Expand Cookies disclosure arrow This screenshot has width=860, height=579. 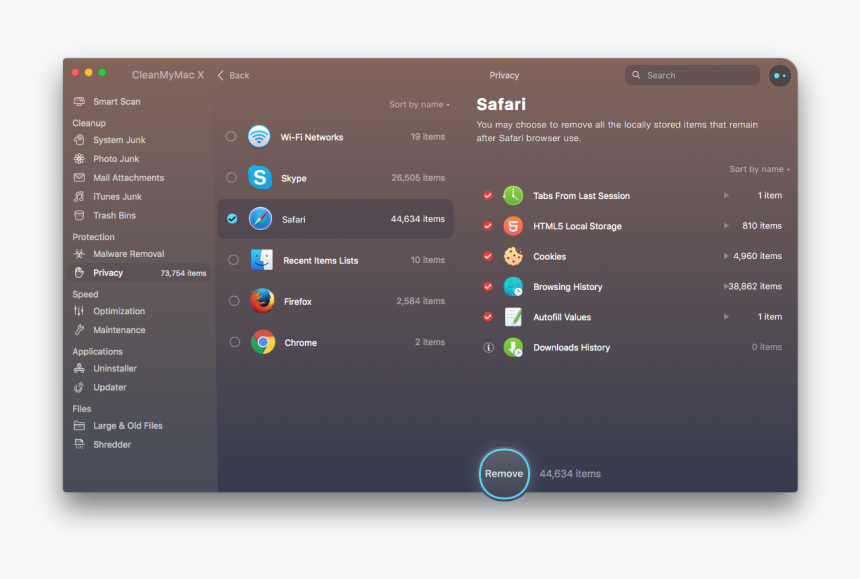[x=726, y=256]
